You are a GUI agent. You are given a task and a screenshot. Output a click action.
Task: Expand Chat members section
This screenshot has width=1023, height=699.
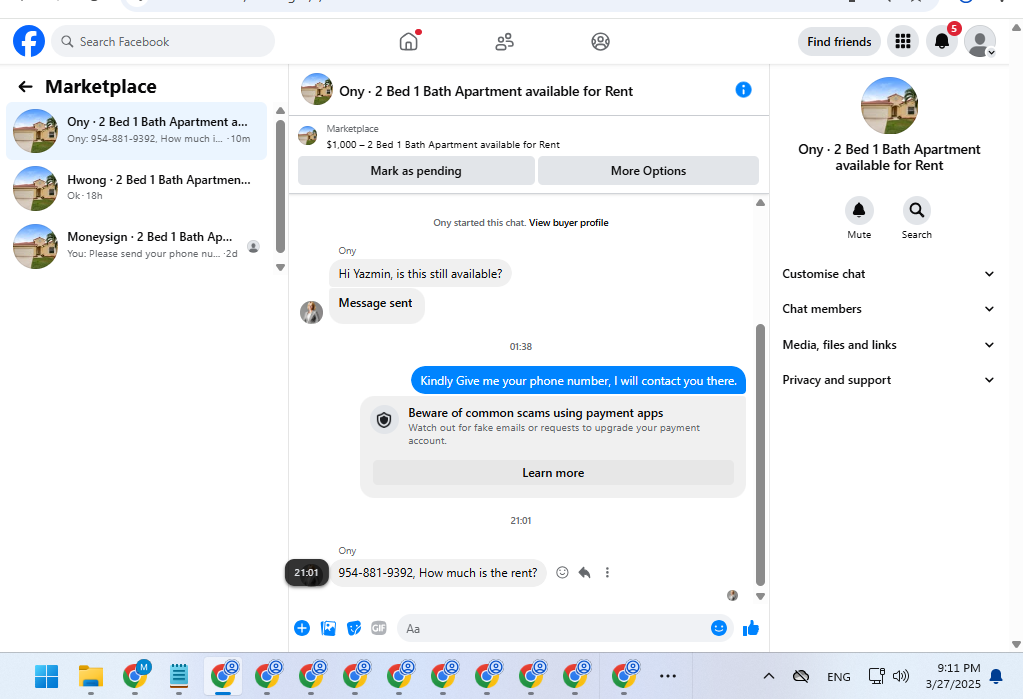pos(889,309)
